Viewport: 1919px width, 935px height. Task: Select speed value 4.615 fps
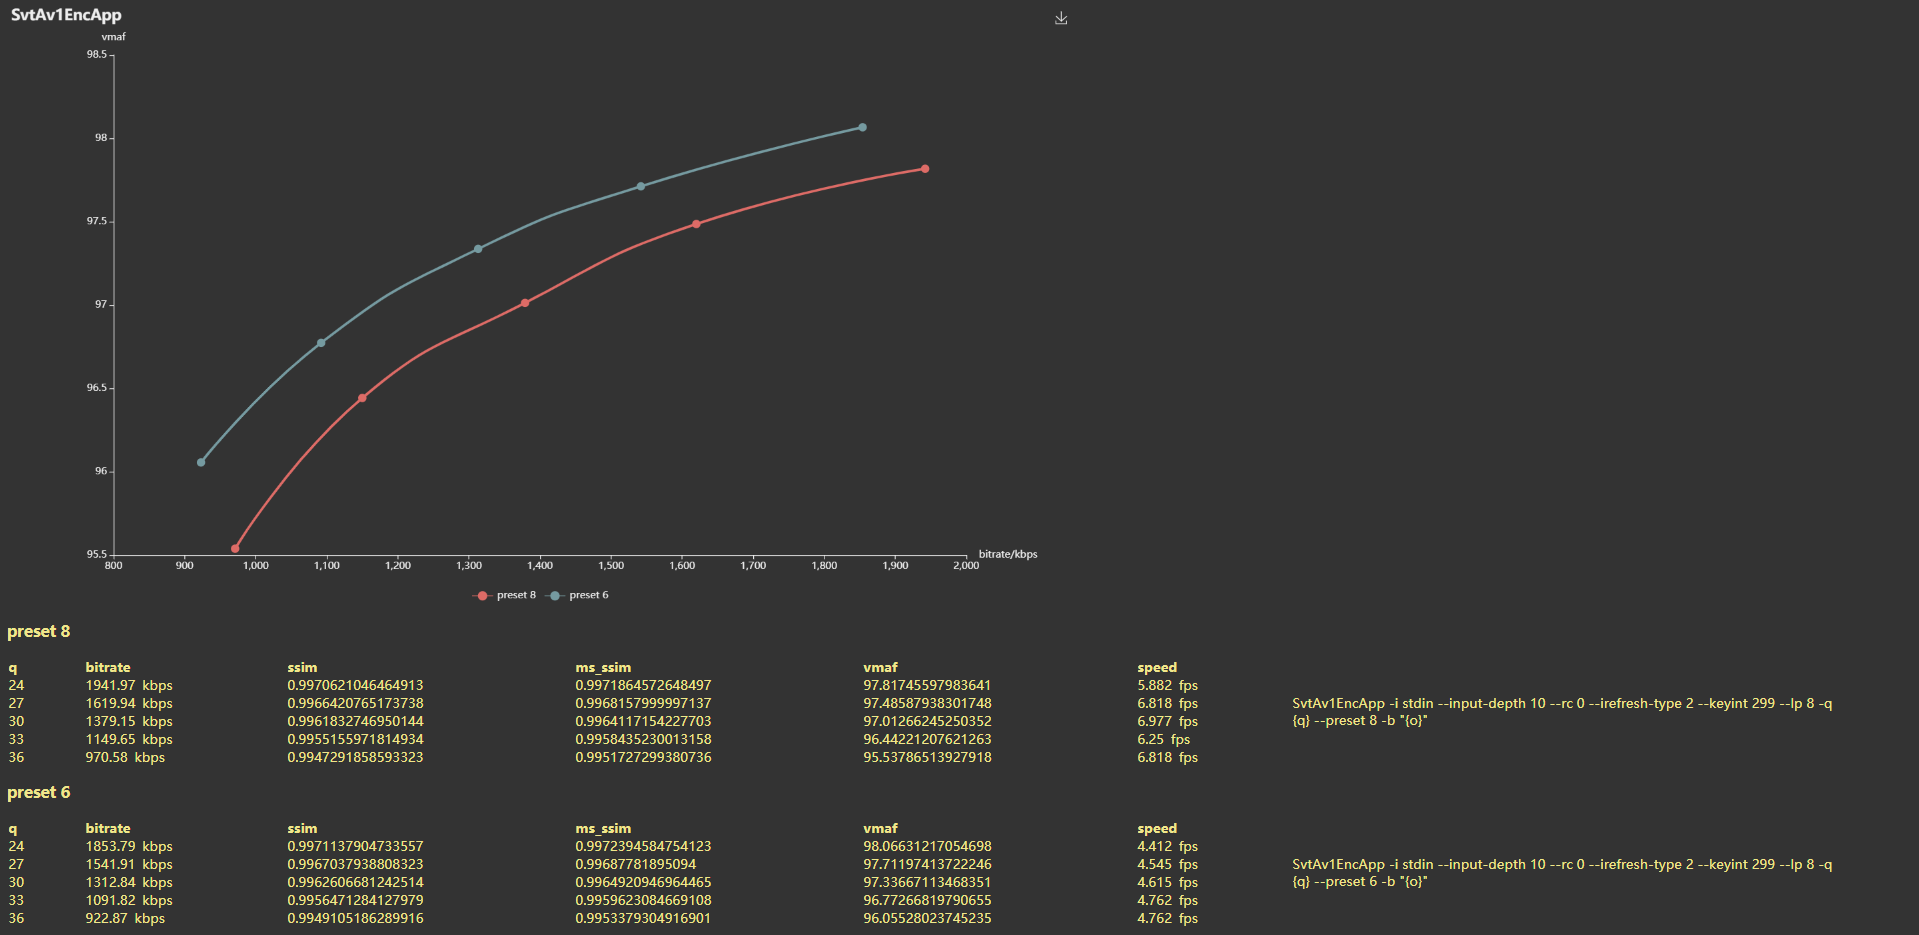(1167, 882)
